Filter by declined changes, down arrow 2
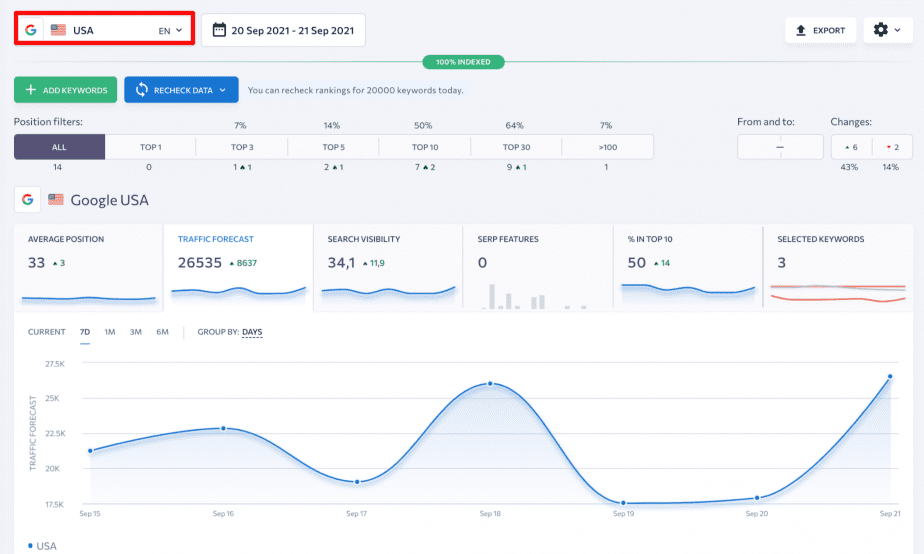This screenshot has width=924, height=554. pyautogui.click(x=893, y=147)
